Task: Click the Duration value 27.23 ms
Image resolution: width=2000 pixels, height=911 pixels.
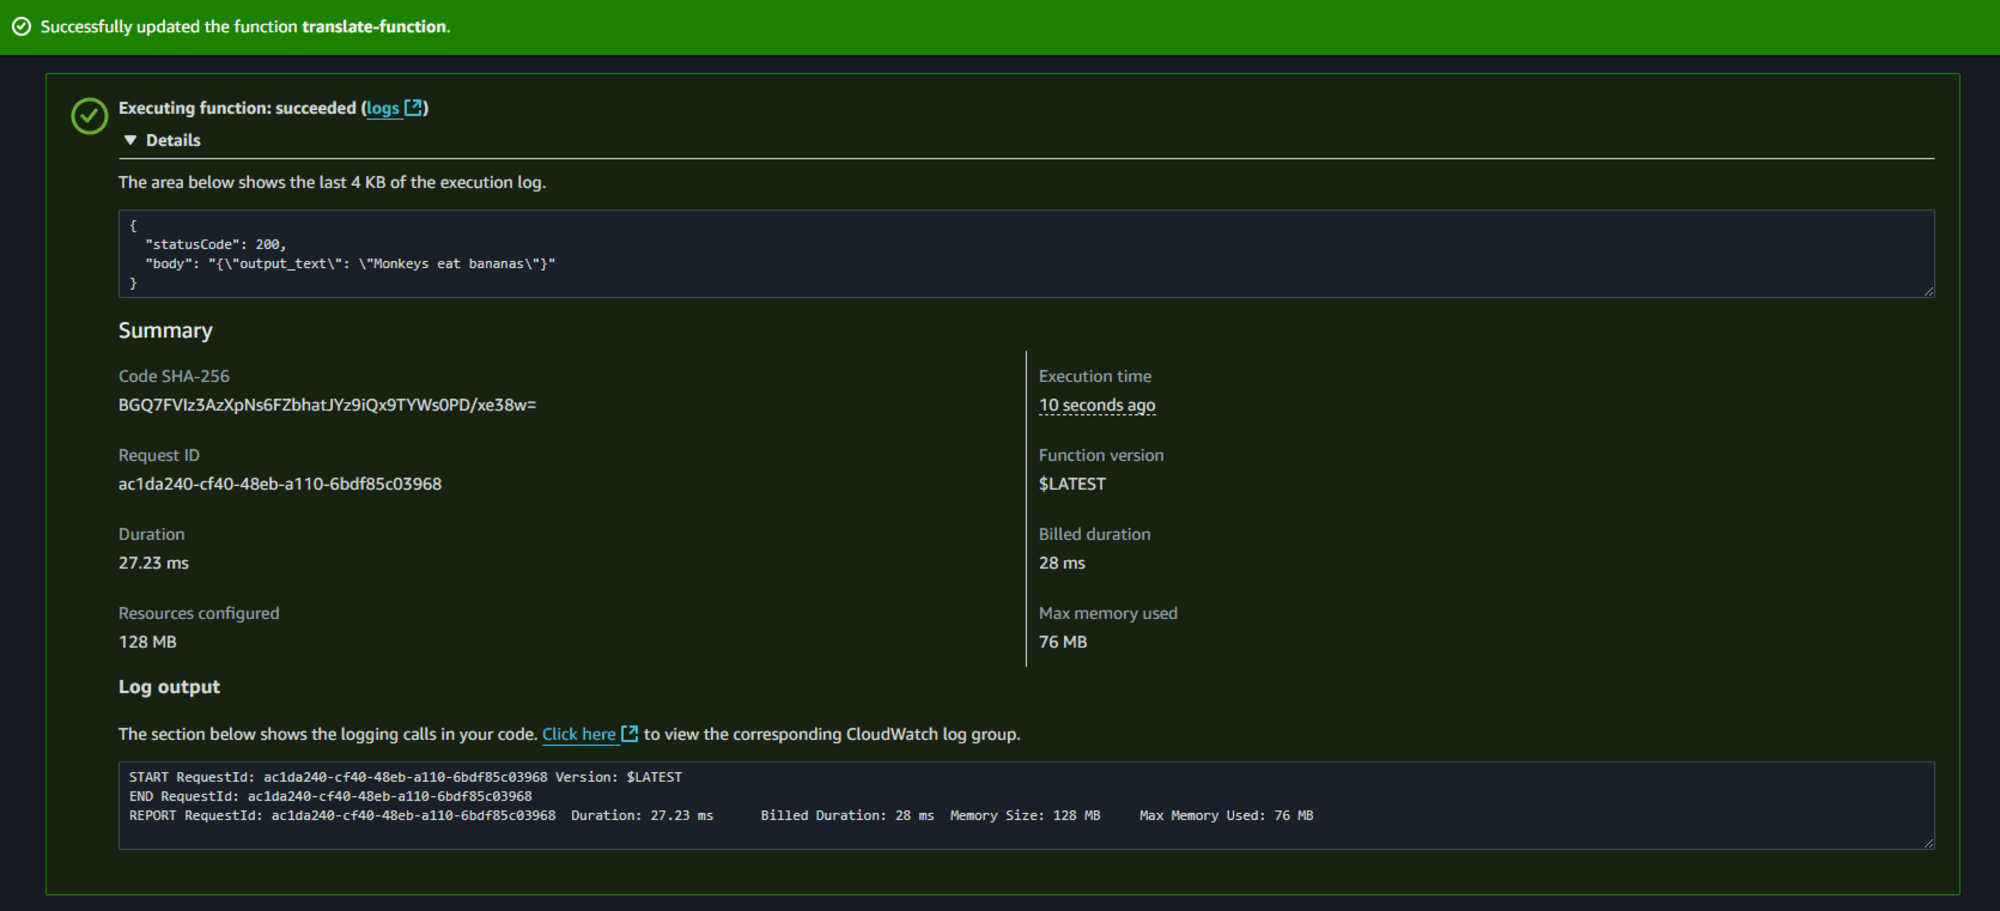Action: pos(153,563)
